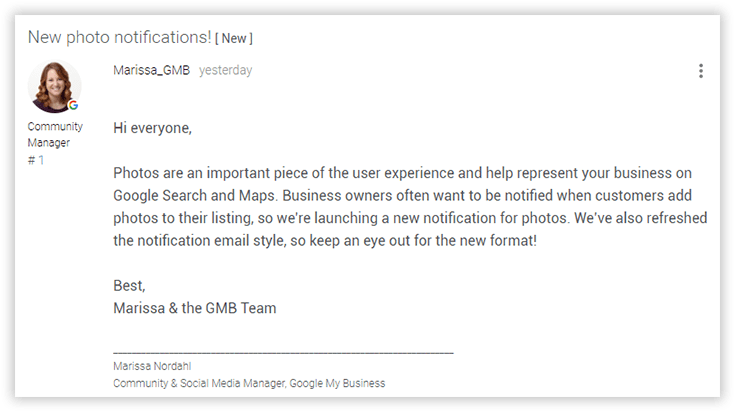The height and width of the screenshot is (412, 735).
Task: Click the 'yesterday' post timestamp
Action: 225,70
